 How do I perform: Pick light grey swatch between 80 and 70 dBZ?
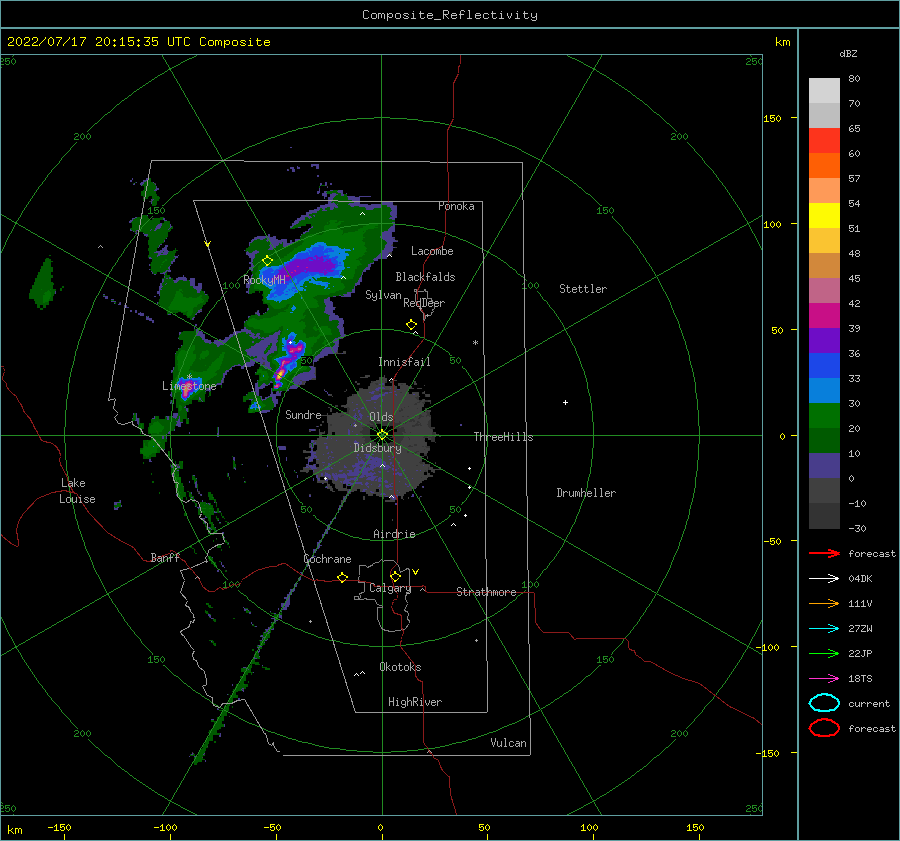pos(824,91)
